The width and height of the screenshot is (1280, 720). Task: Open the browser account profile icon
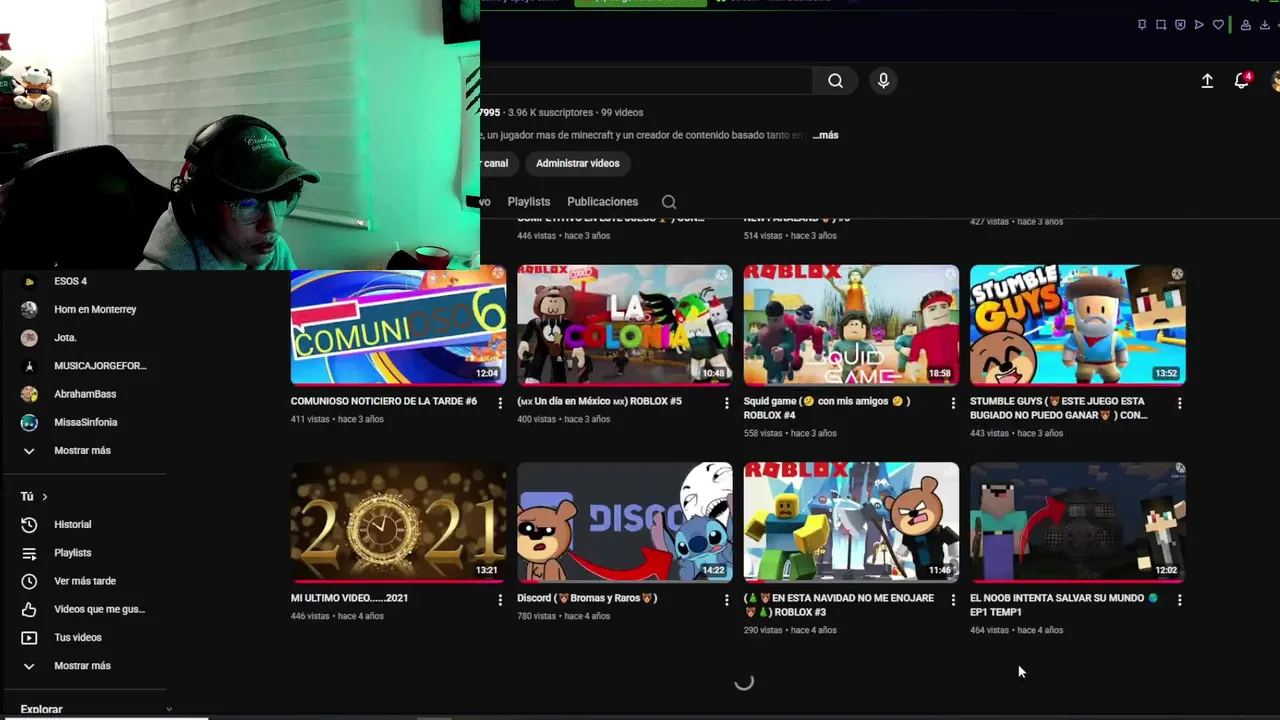click(1246, 25)
